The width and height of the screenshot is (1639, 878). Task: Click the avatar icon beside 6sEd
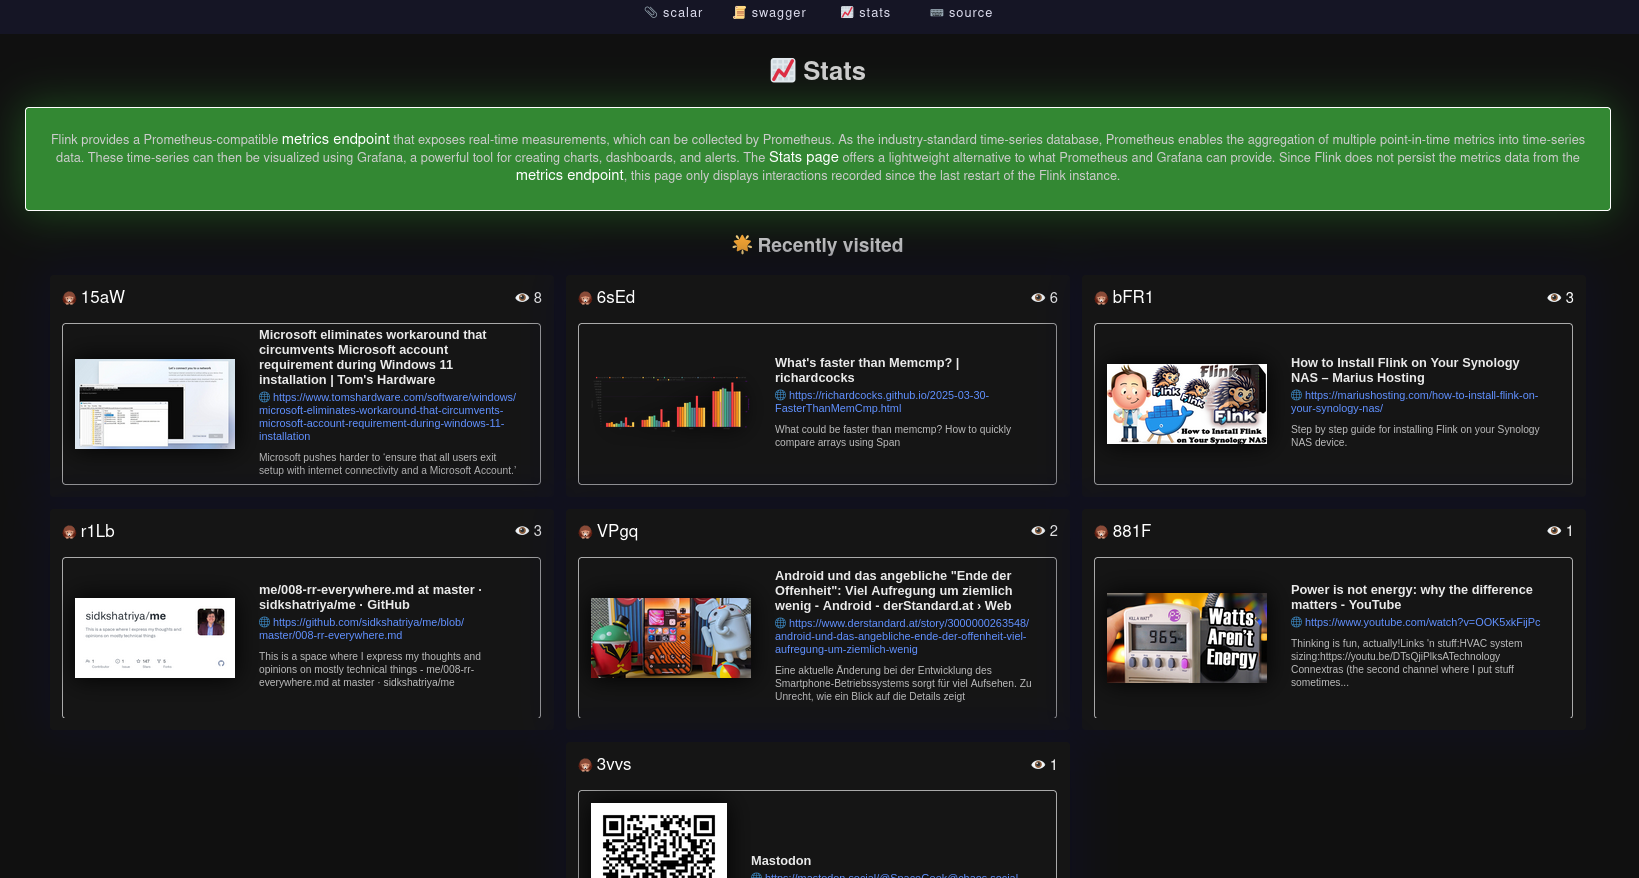click(x=585, y=298)
